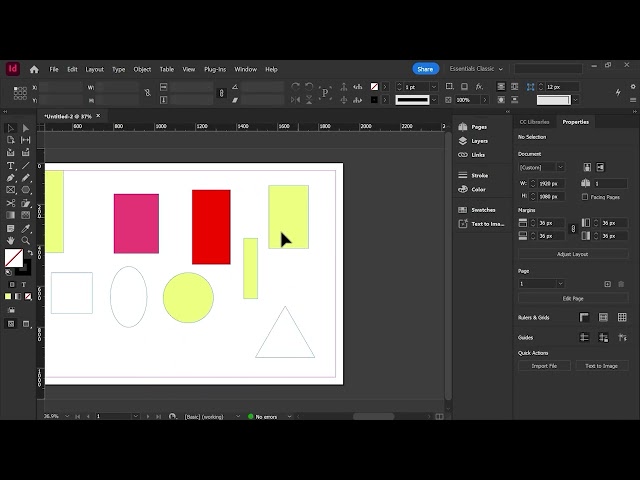Image resolution: width=640 pixels, height=480 pixels.
Task: Click the Import File button
Action: [x=544, y=366]
